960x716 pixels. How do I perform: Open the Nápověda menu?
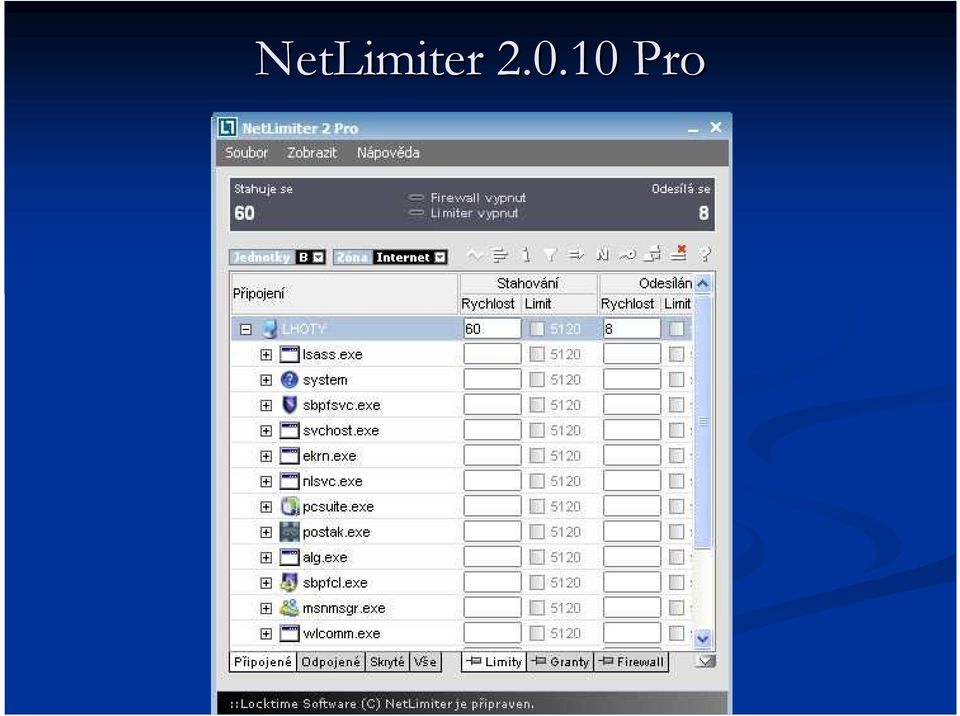click(388, 153)
